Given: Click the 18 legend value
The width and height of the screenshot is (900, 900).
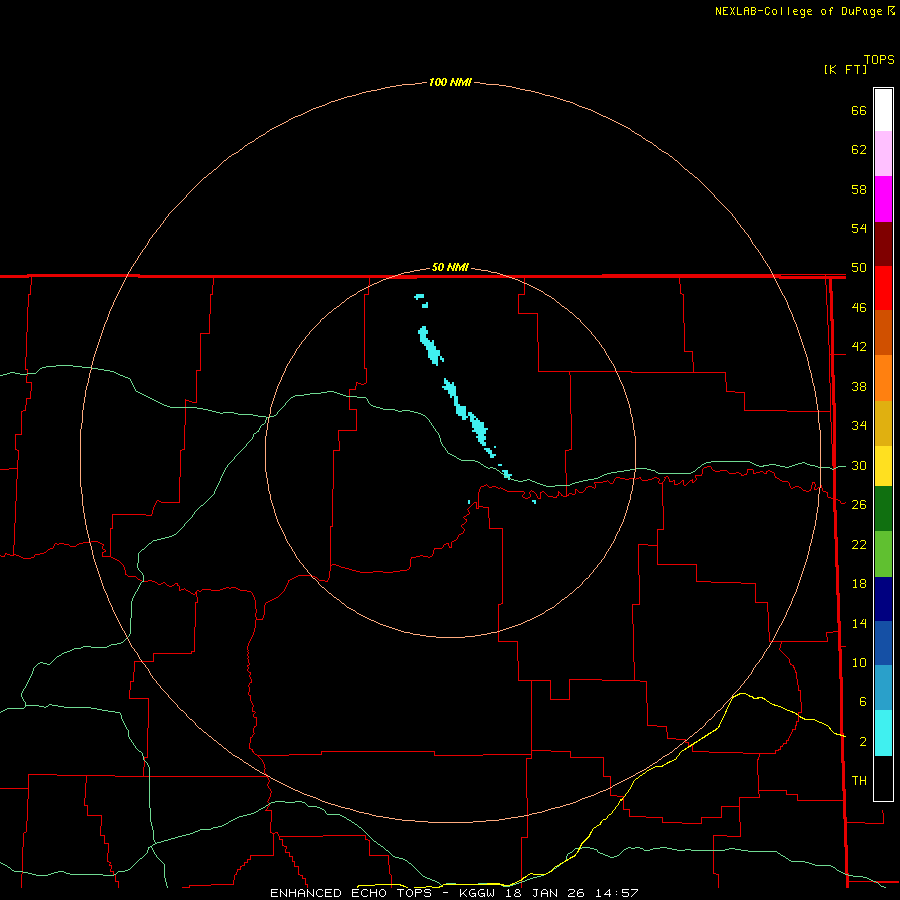Looking at the screenshot, I should tap(859, 584).
